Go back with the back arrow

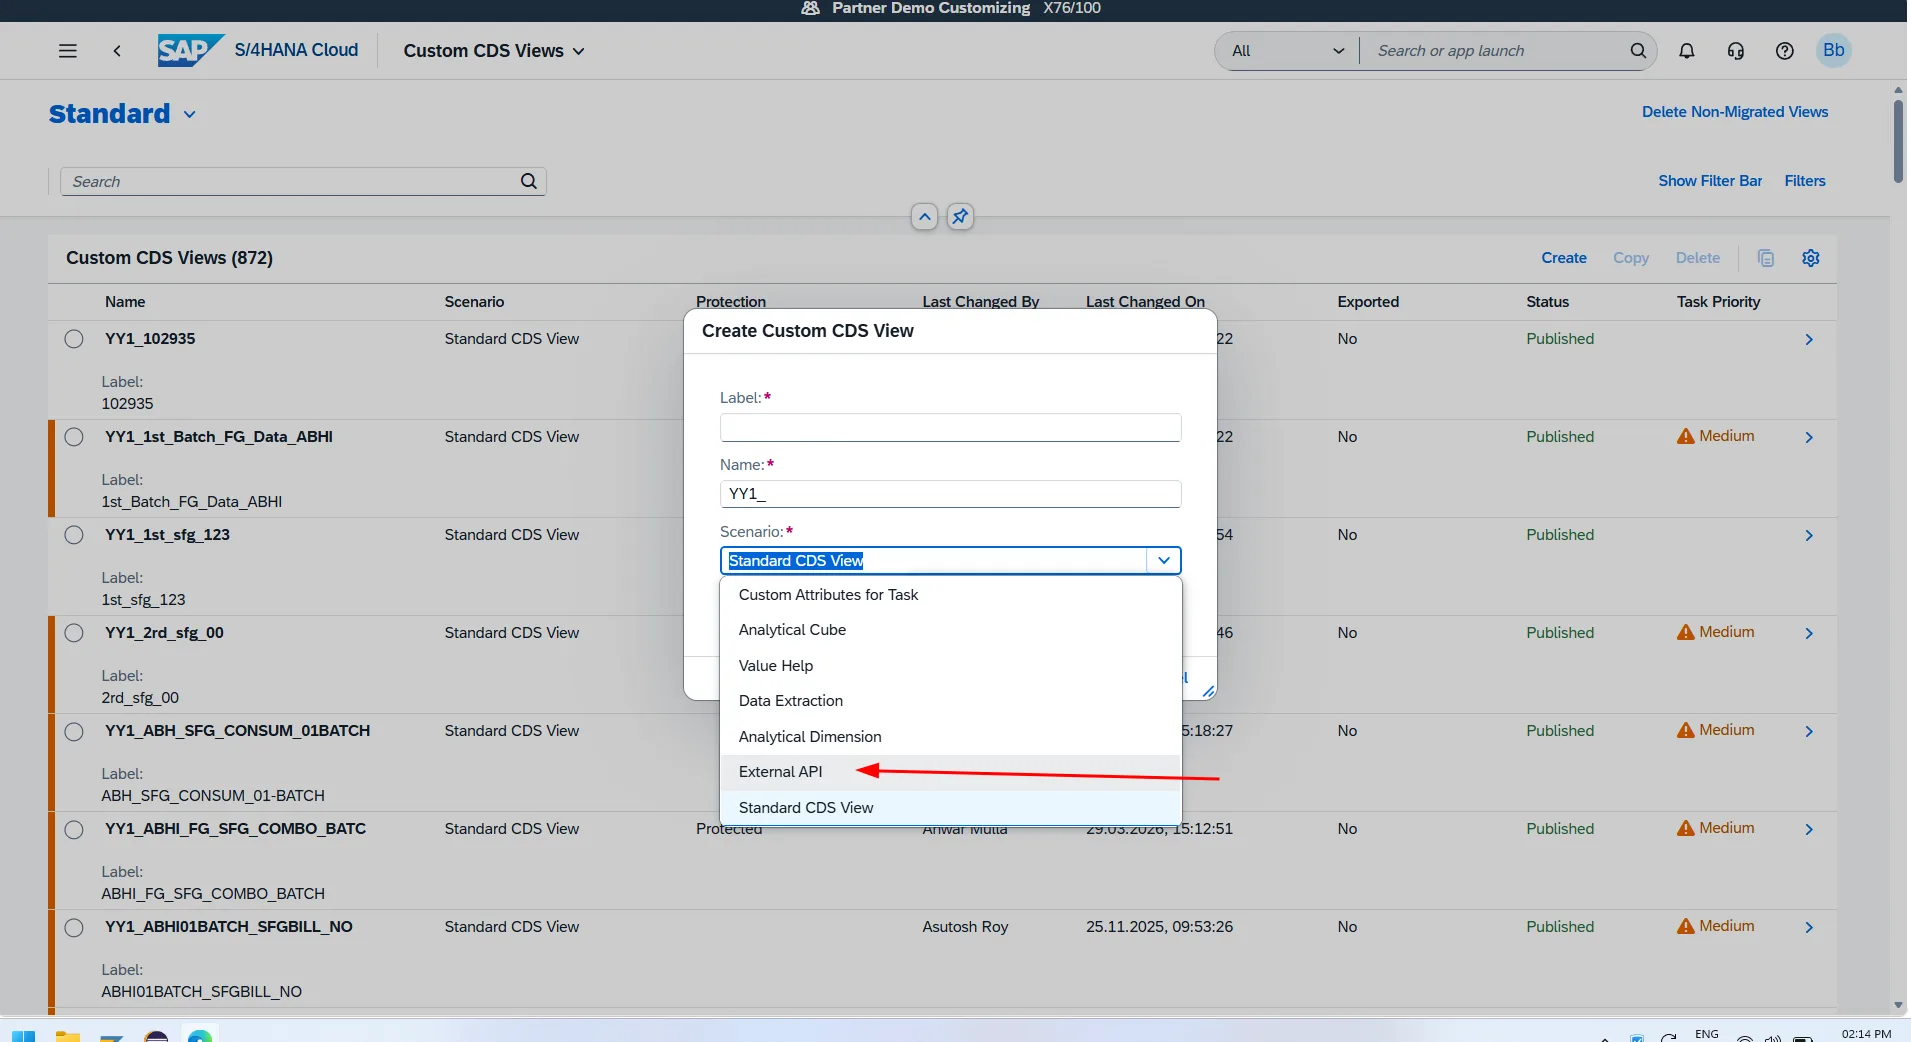coord(117,51)
